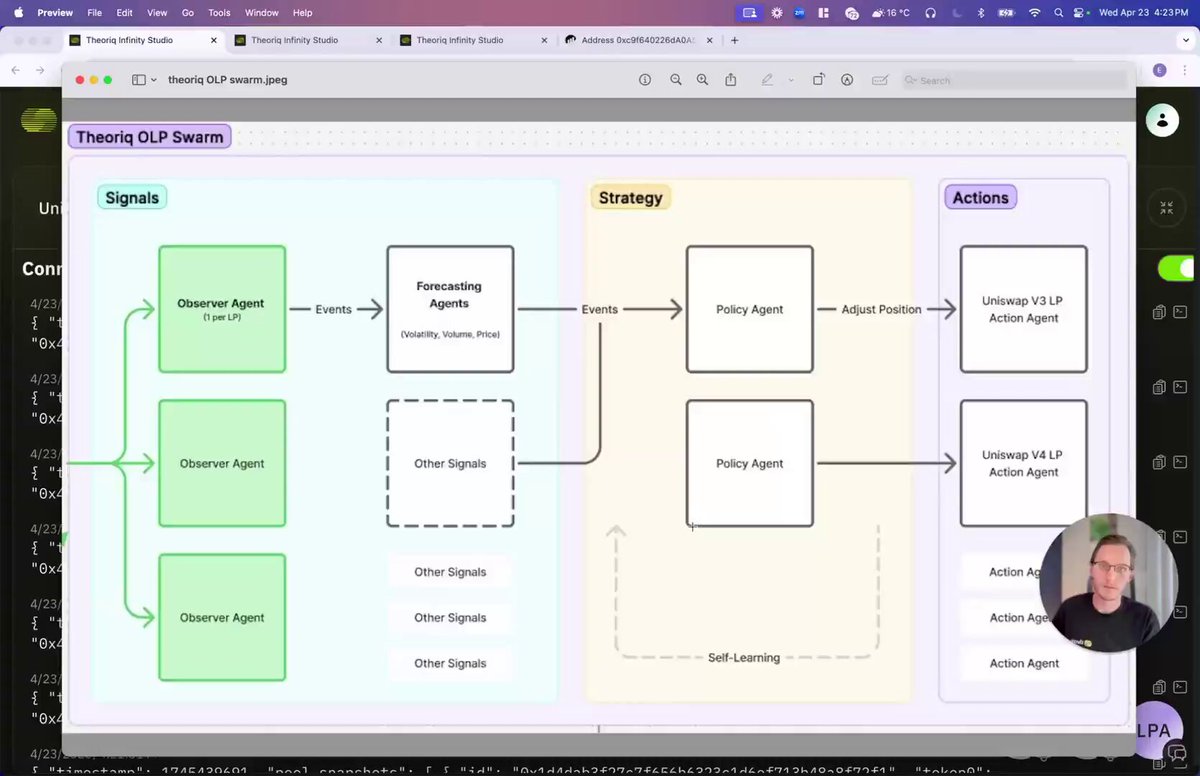Click the dashed-border Other Signals box

click(450, 463)
